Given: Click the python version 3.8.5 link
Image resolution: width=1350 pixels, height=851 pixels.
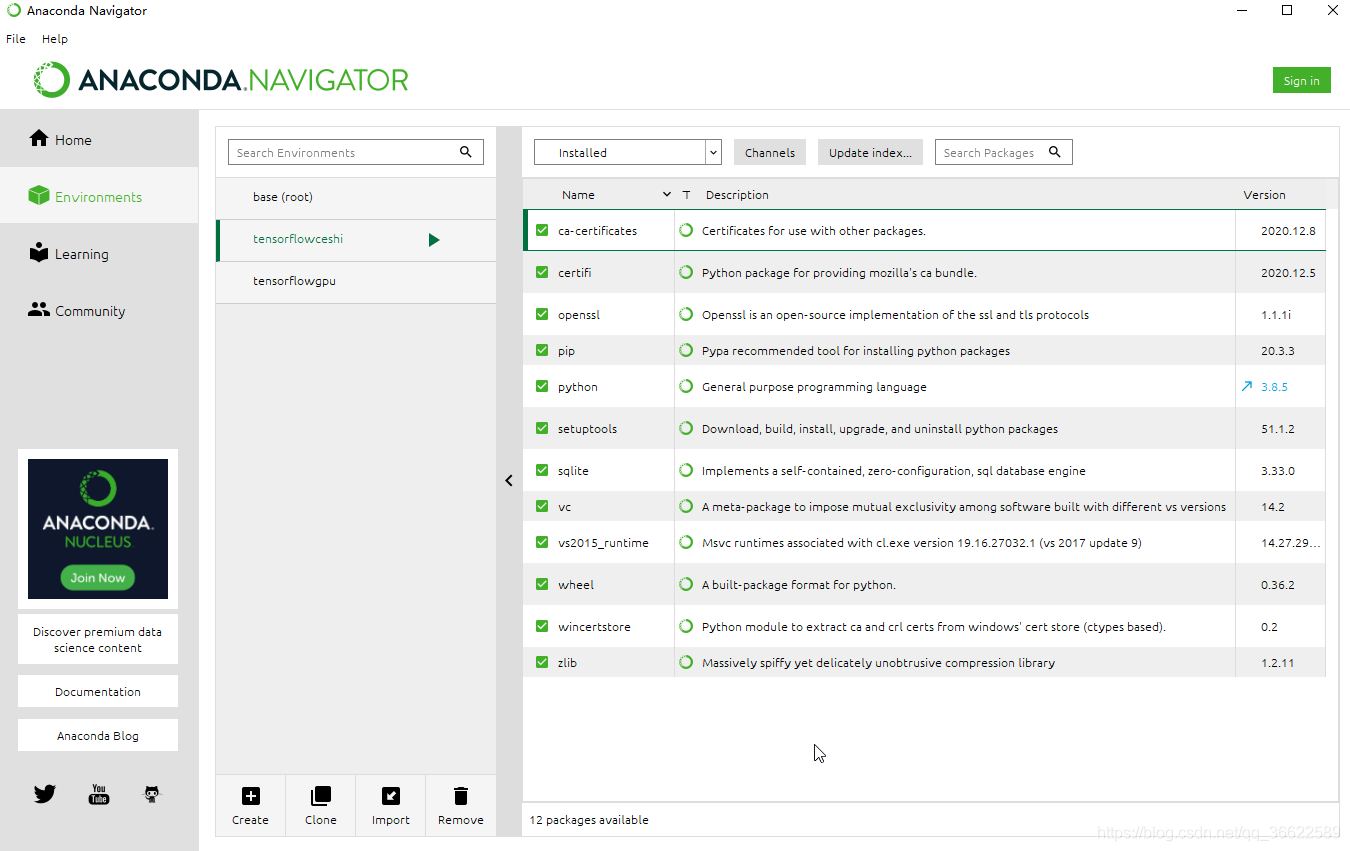Looking at the screenshot, I should (1274, 387).
